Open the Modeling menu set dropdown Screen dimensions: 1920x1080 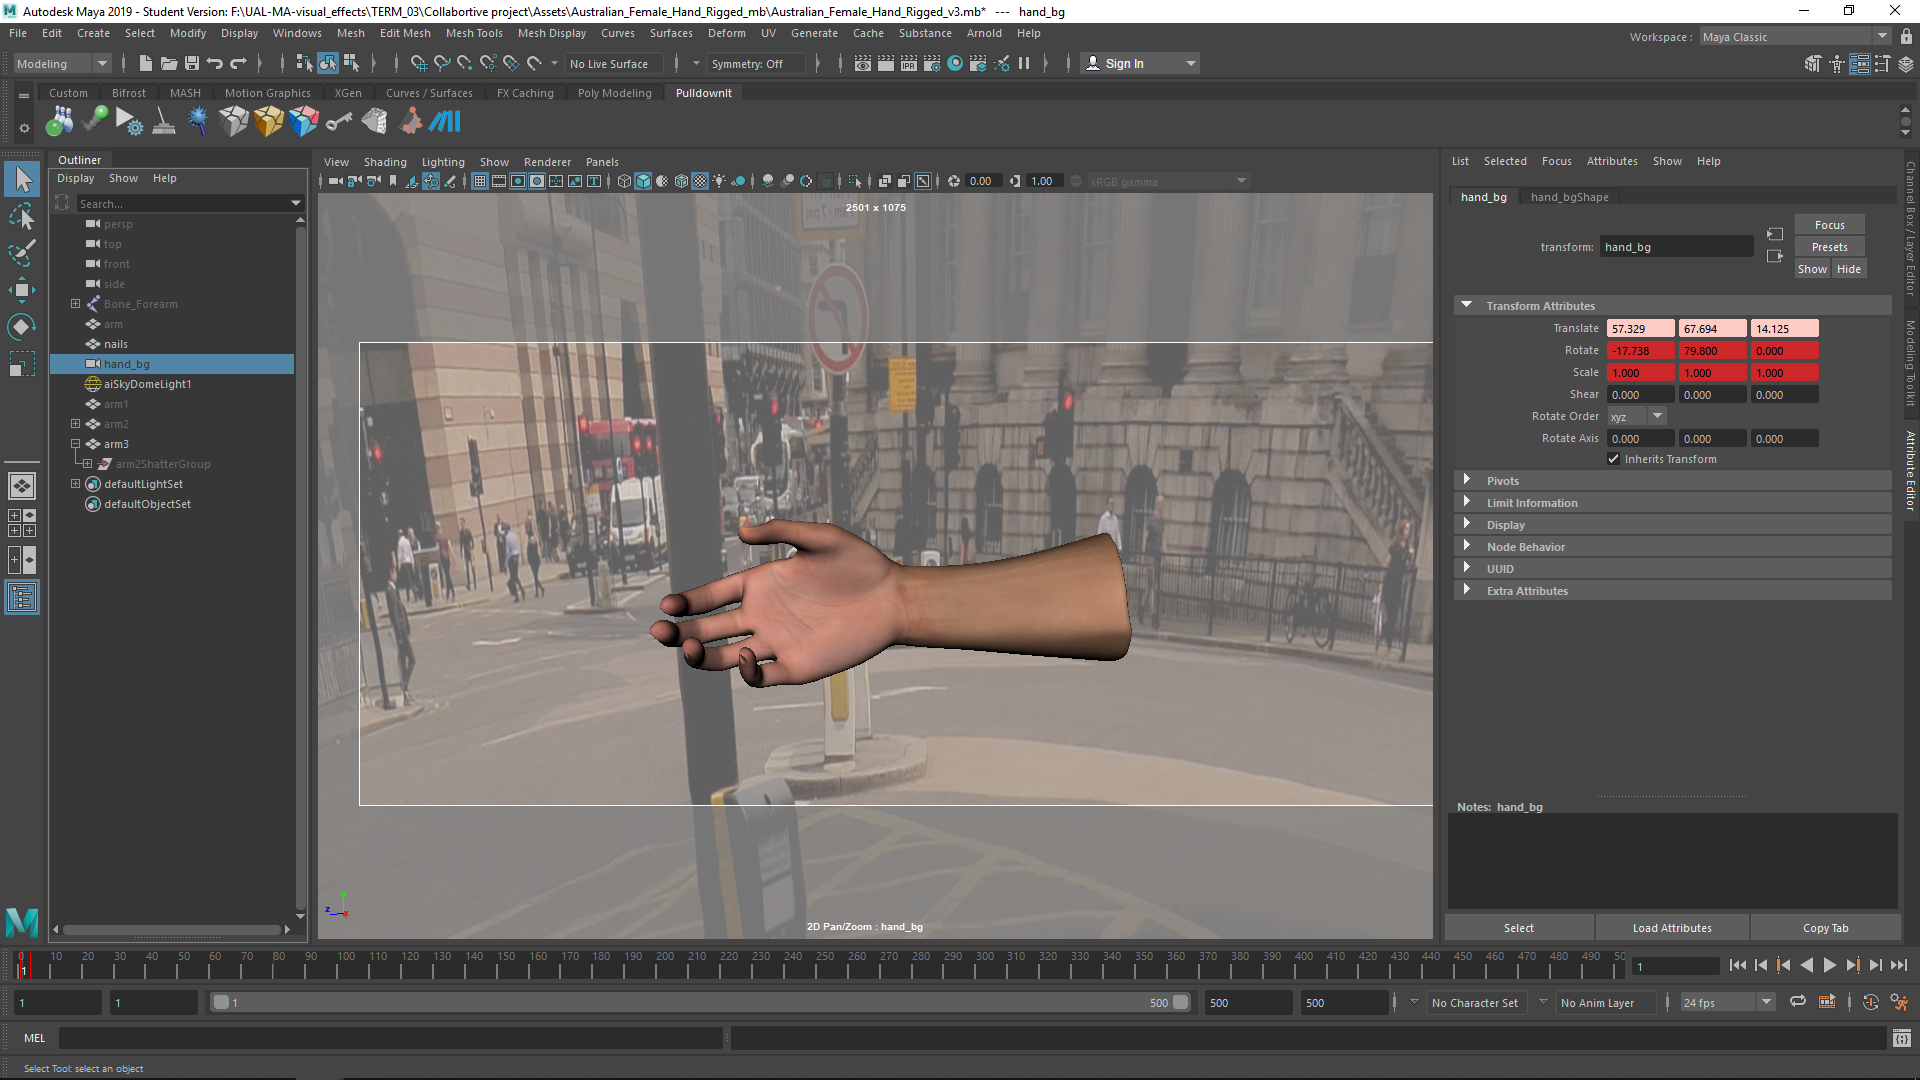(62, 63)
